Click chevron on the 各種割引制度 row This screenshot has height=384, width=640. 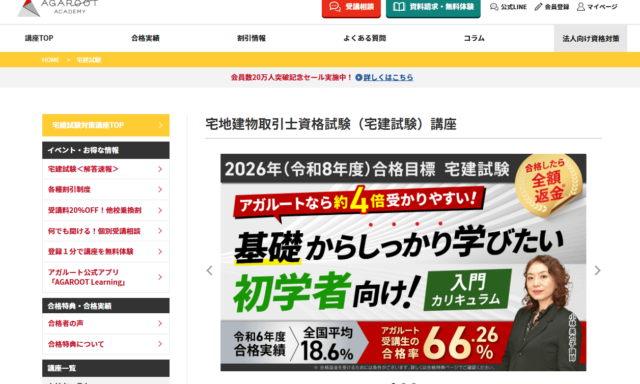click(x=160, y=189)
